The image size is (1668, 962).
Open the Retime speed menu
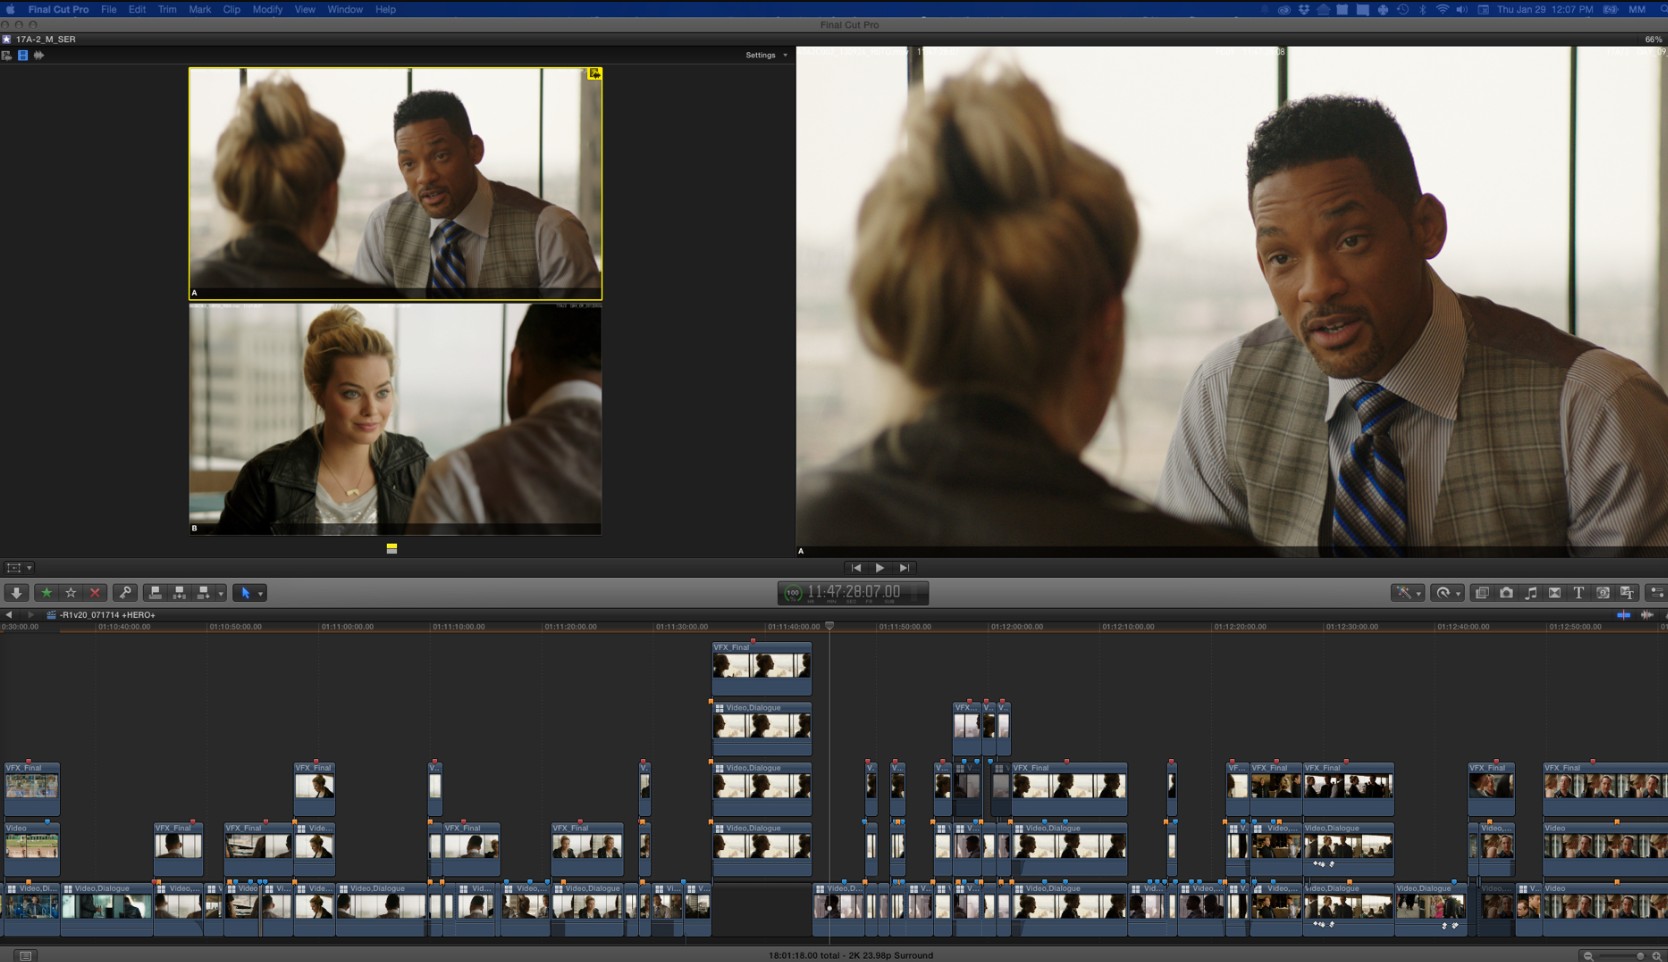(x=1447, y=593)
